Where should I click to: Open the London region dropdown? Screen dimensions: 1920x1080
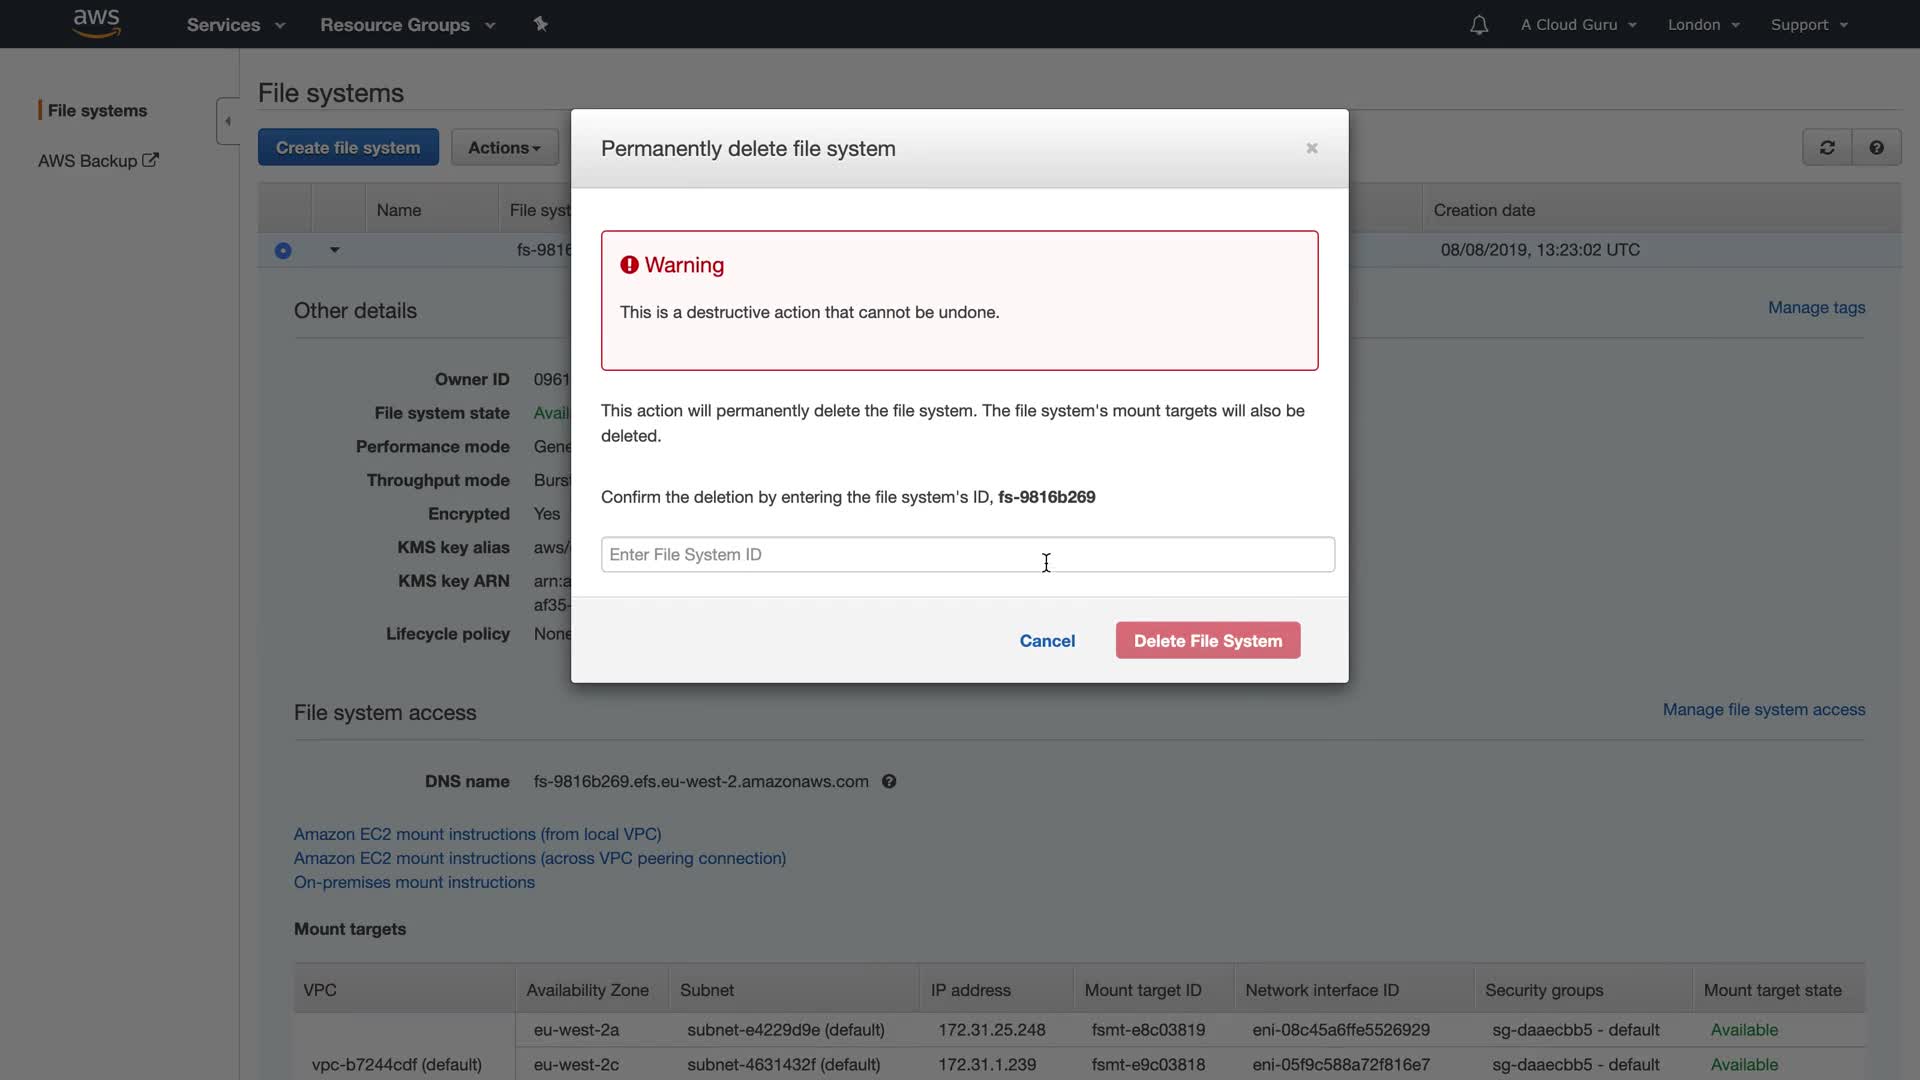1703,25
